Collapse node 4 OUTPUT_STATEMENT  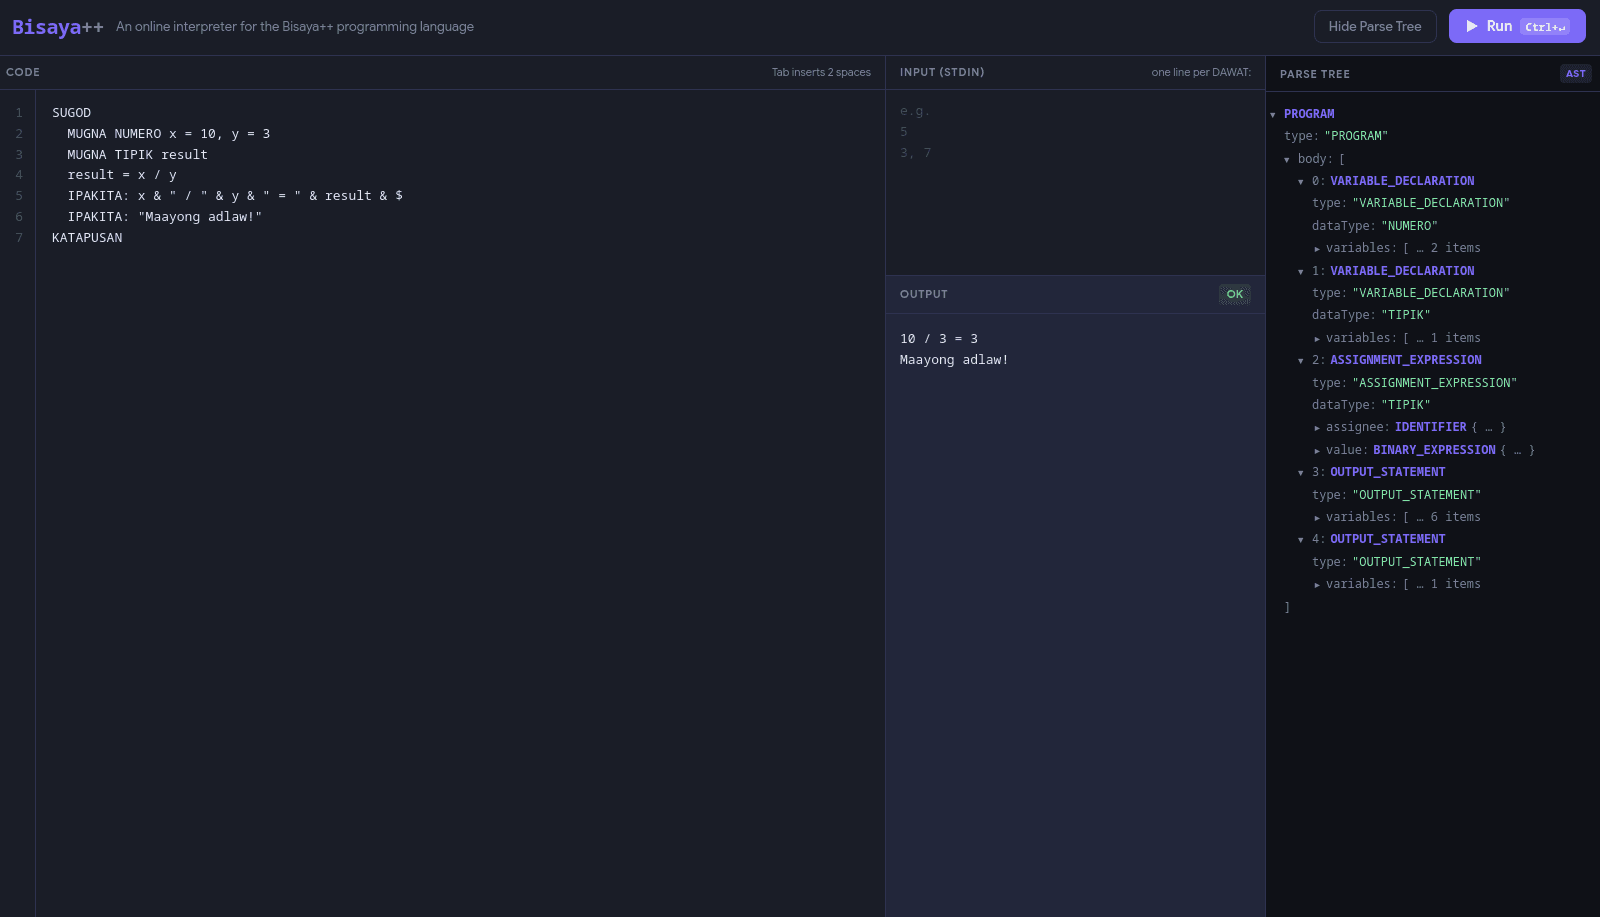(x=1301, y=540)
